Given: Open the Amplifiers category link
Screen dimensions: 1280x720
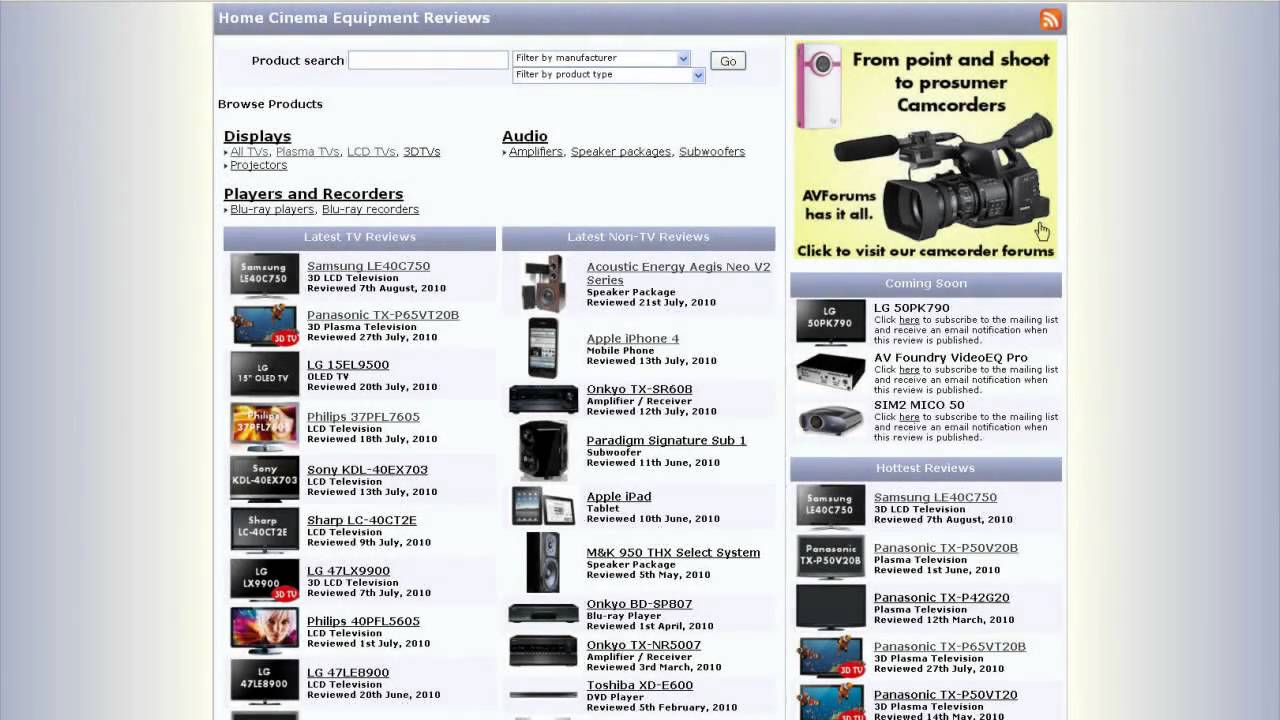Looking at the screenshot, I should [x=536, y=152].
